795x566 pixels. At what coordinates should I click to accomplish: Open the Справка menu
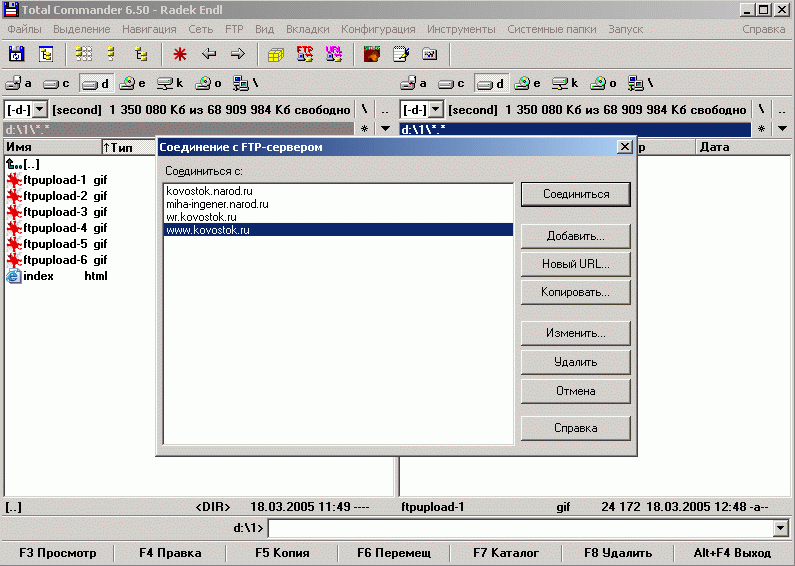pos(764,29)
